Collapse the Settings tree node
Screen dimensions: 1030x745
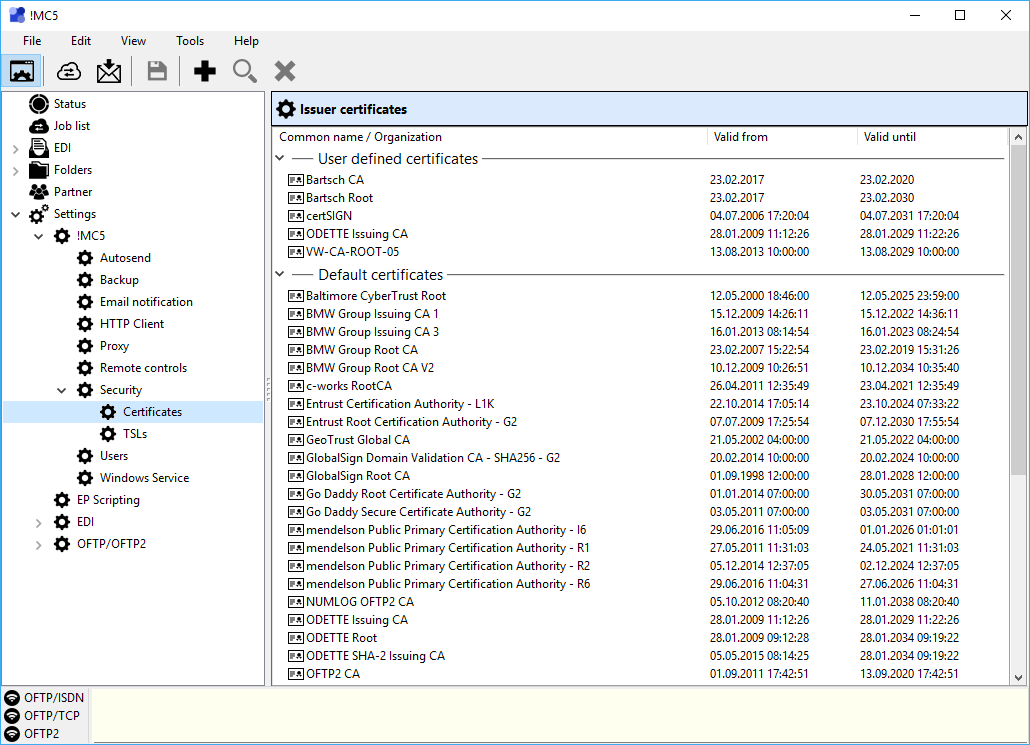16,214
